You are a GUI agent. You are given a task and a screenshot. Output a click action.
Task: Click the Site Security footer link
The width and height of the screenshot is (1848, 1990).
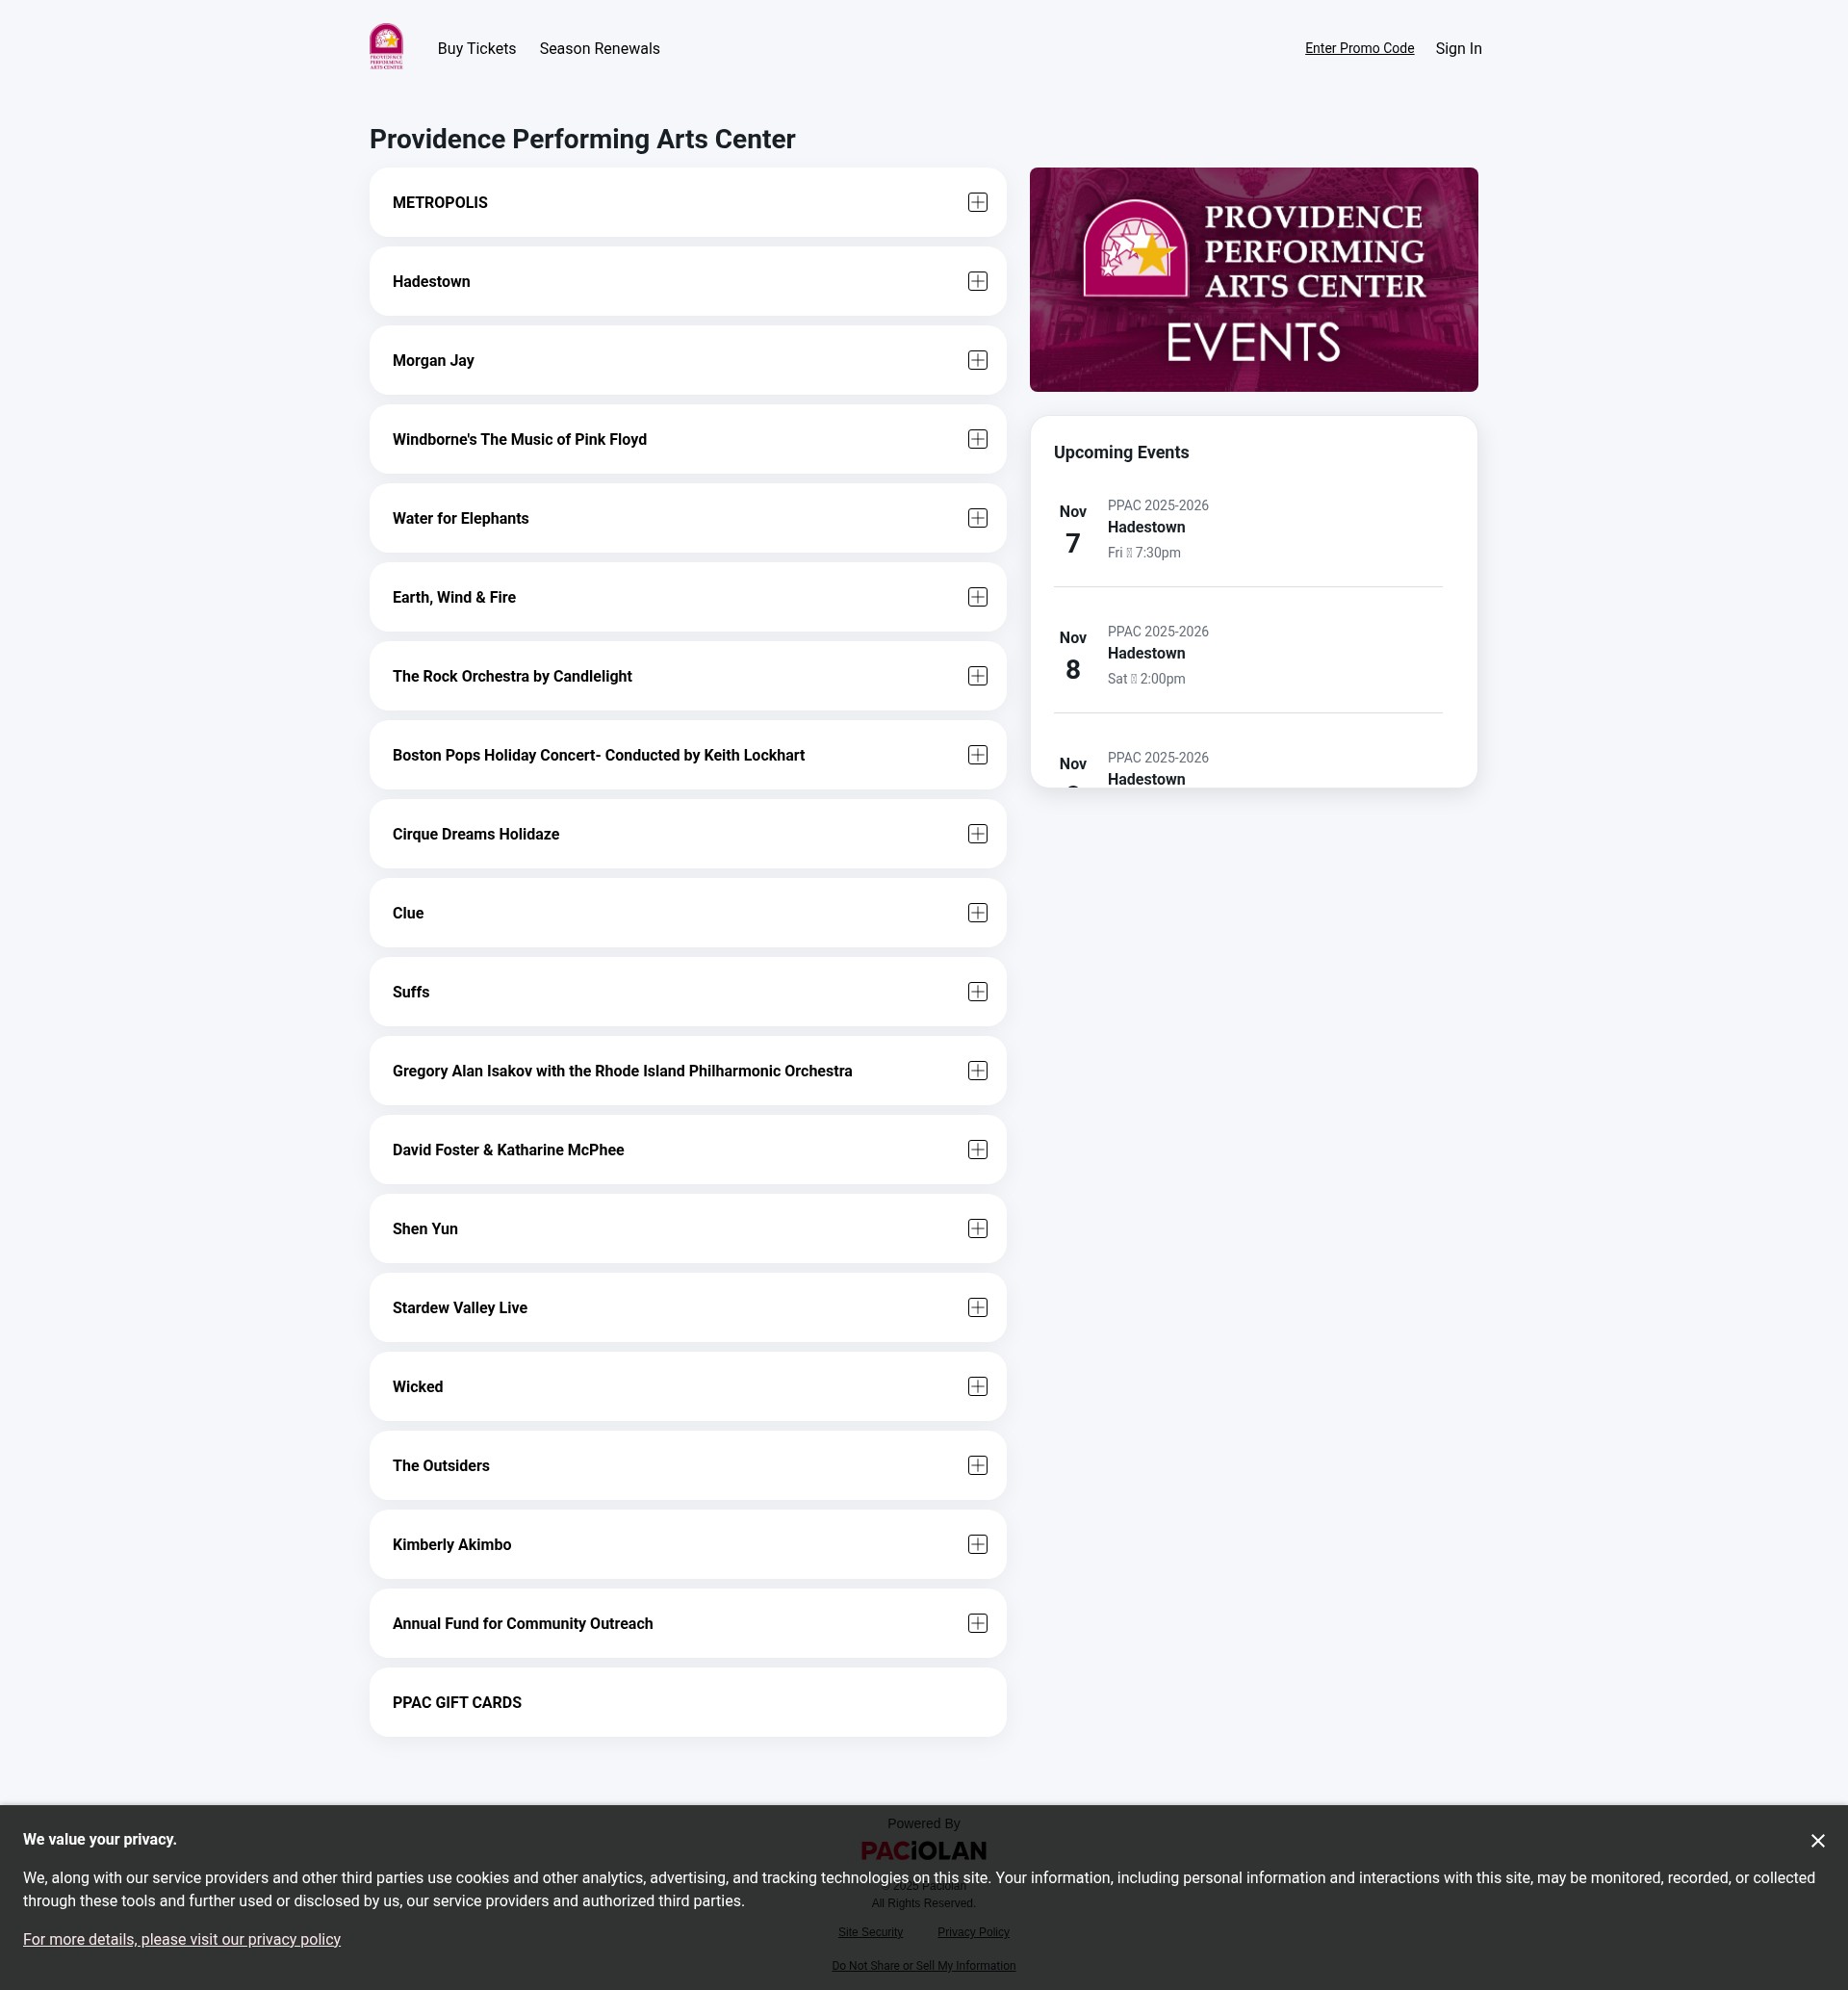click(x=870, y=1932)
